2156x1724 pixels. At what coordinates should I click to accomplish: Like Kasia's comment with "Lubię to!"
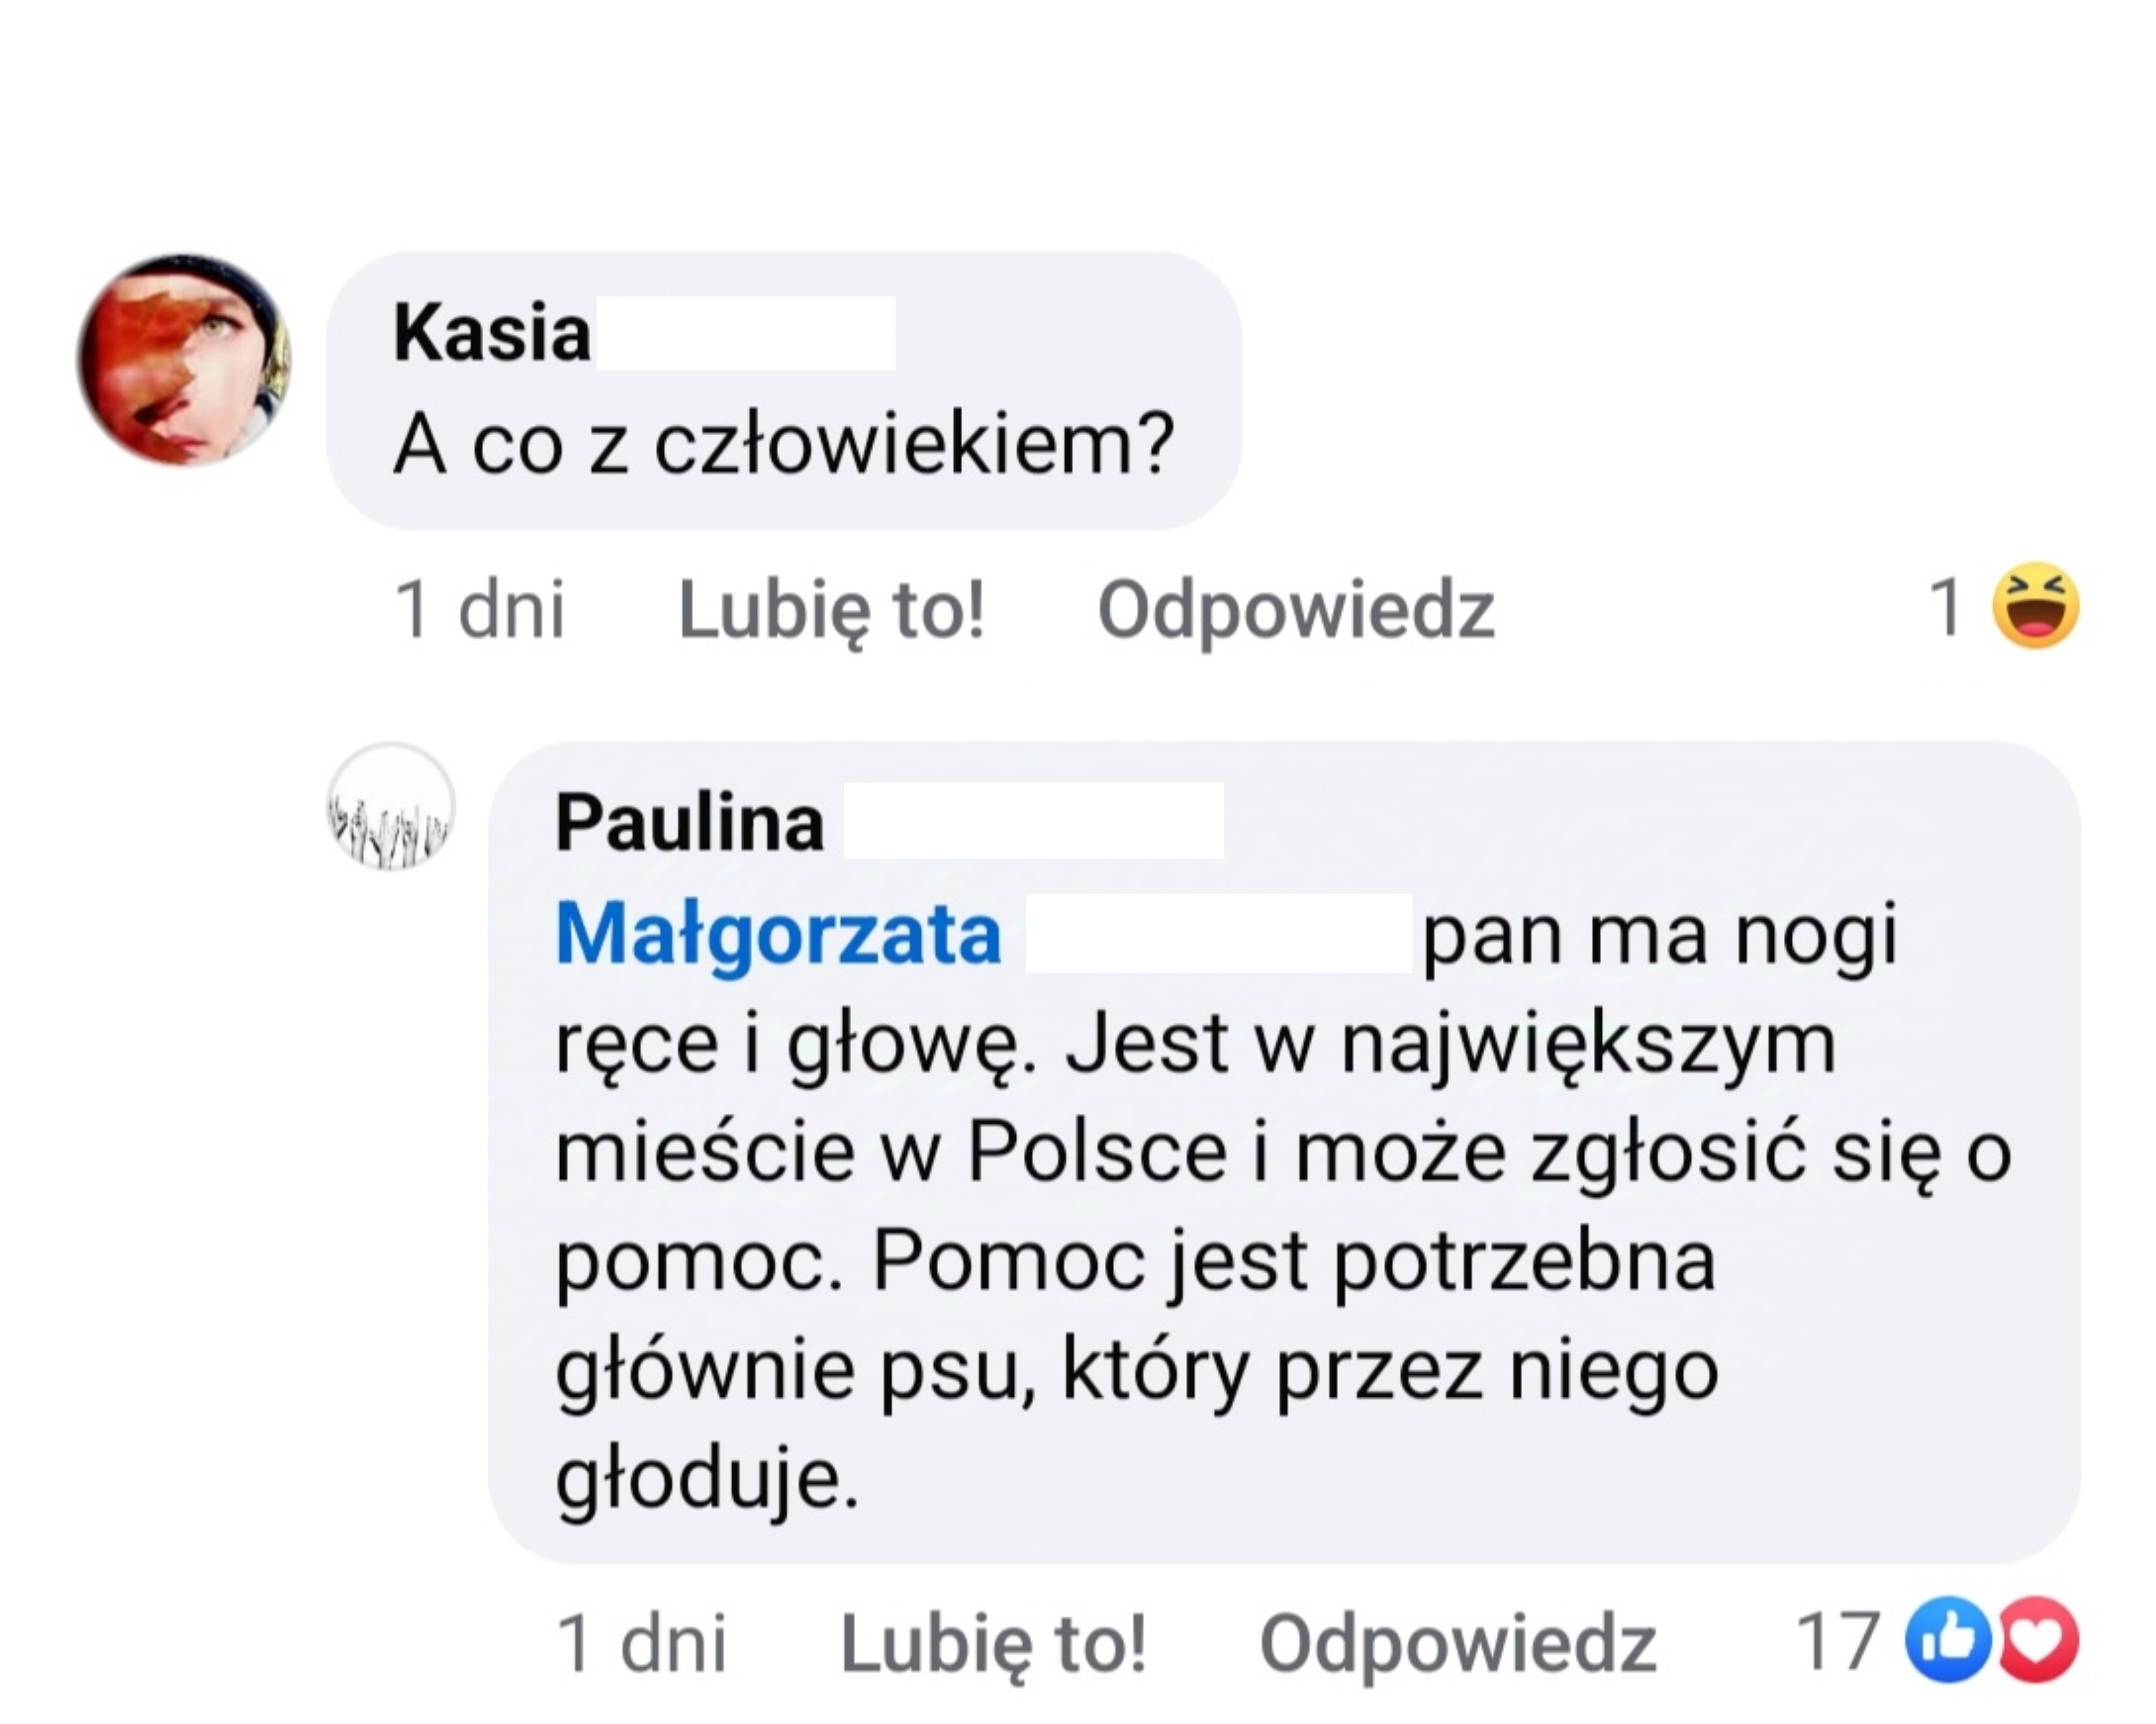[x=831, y=609]
